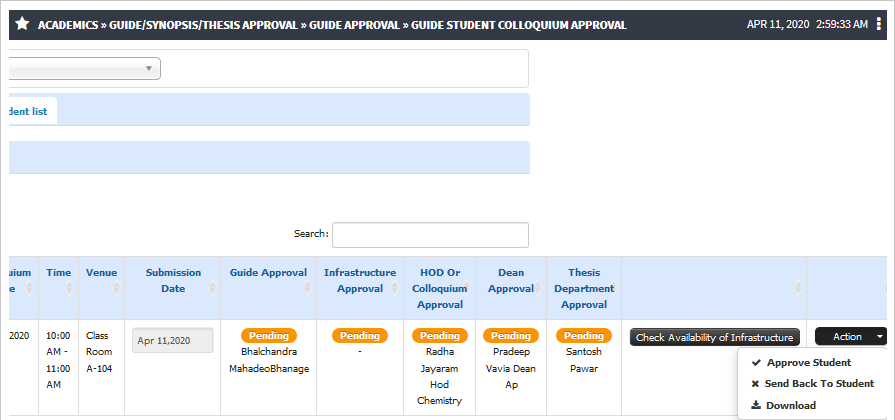Screen dimensions: 895x420
Task: Sort by Venue column arrows
Action: pyautogui.click(x=116, y=288)
